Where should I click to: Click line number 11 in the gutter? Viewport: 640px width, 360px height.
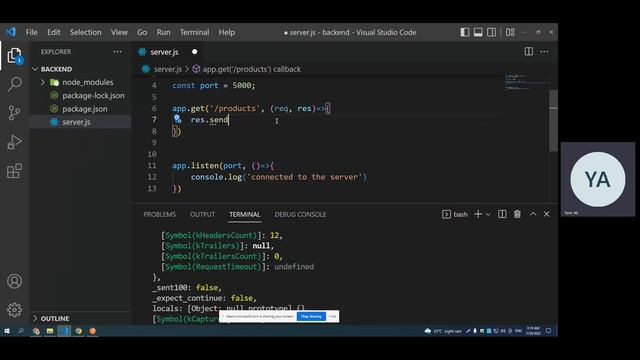152,166
